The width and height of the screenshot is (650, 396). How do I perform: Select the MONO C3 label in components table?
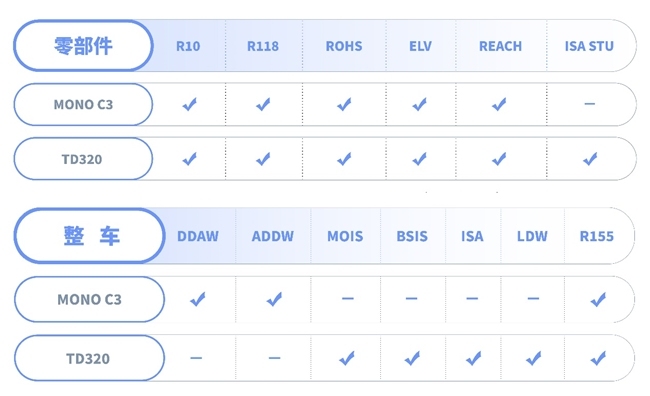click(83, 104)
